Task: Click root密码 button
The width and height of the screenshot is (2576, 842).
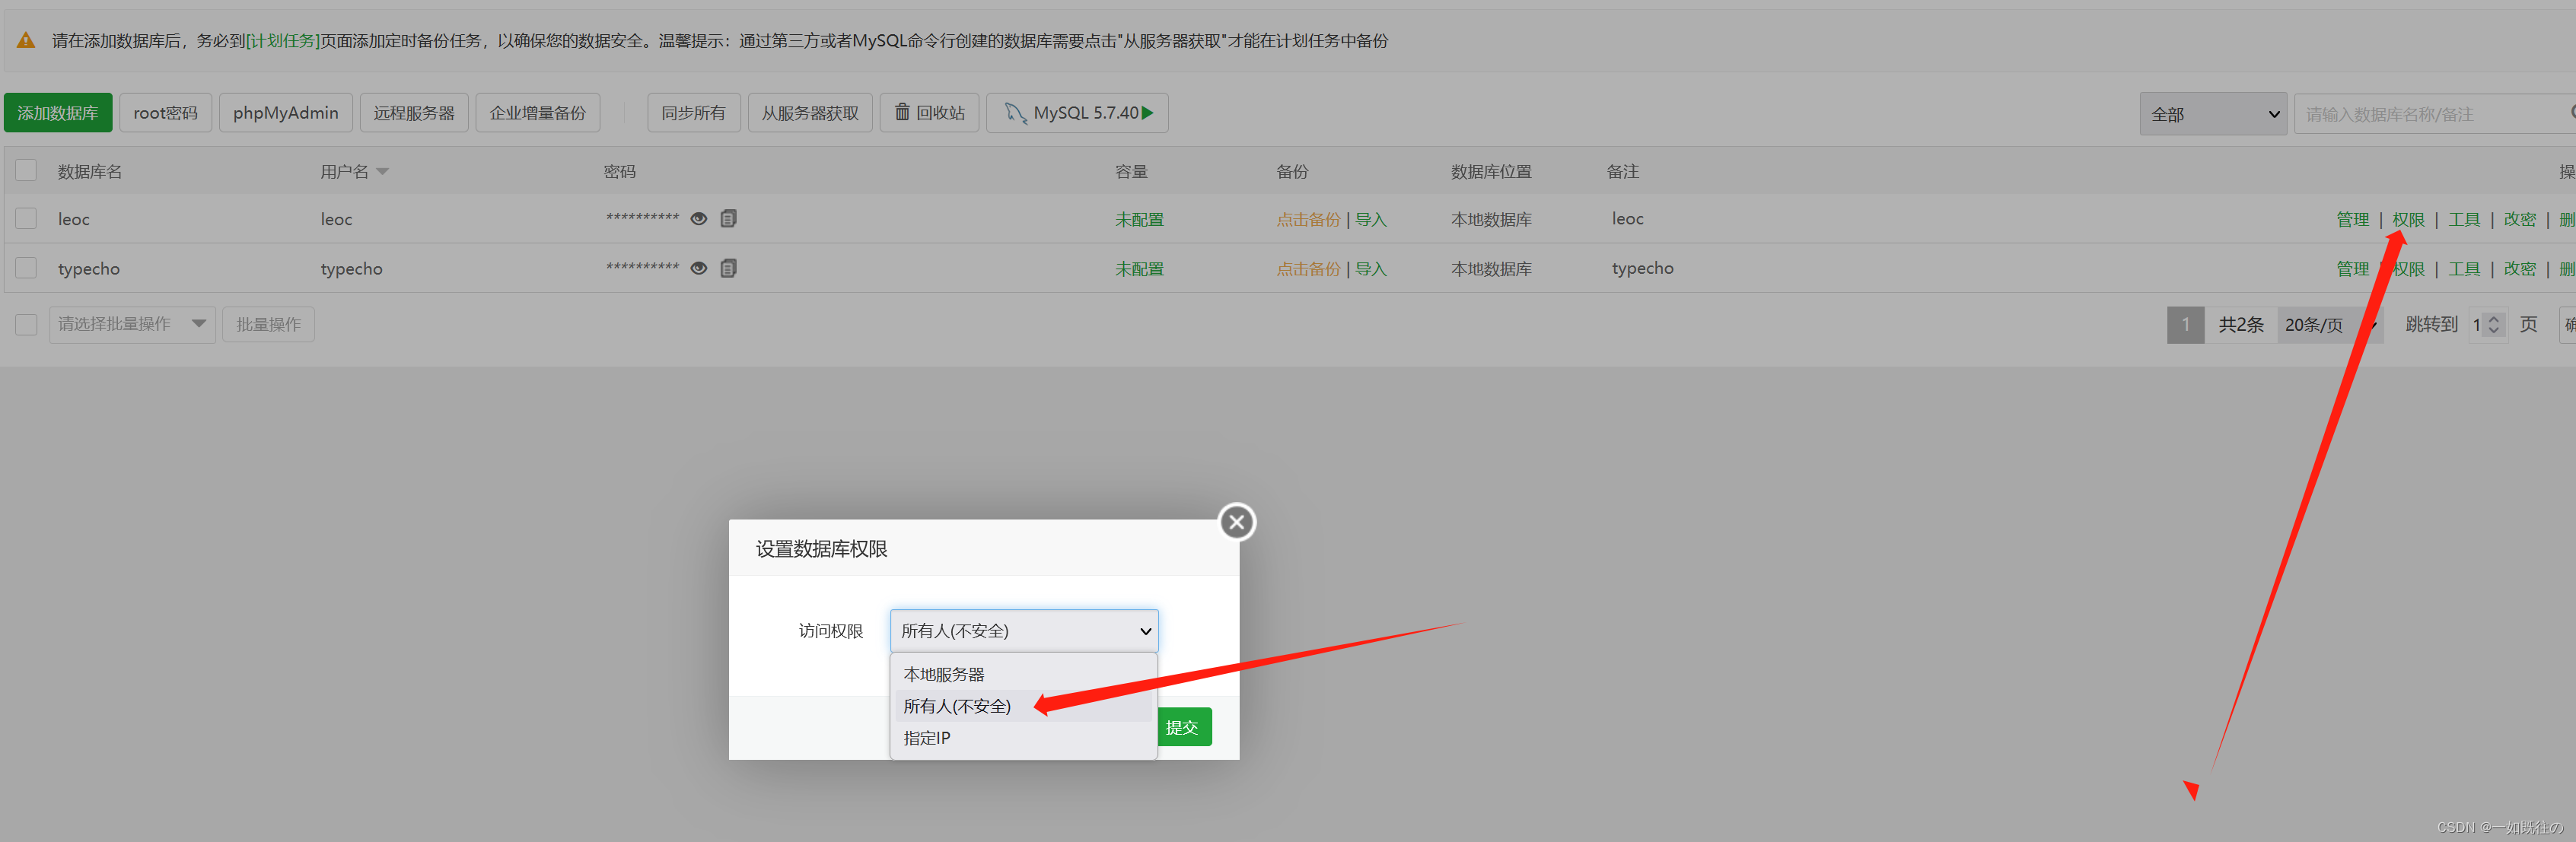Action: [x=166, y=113]
